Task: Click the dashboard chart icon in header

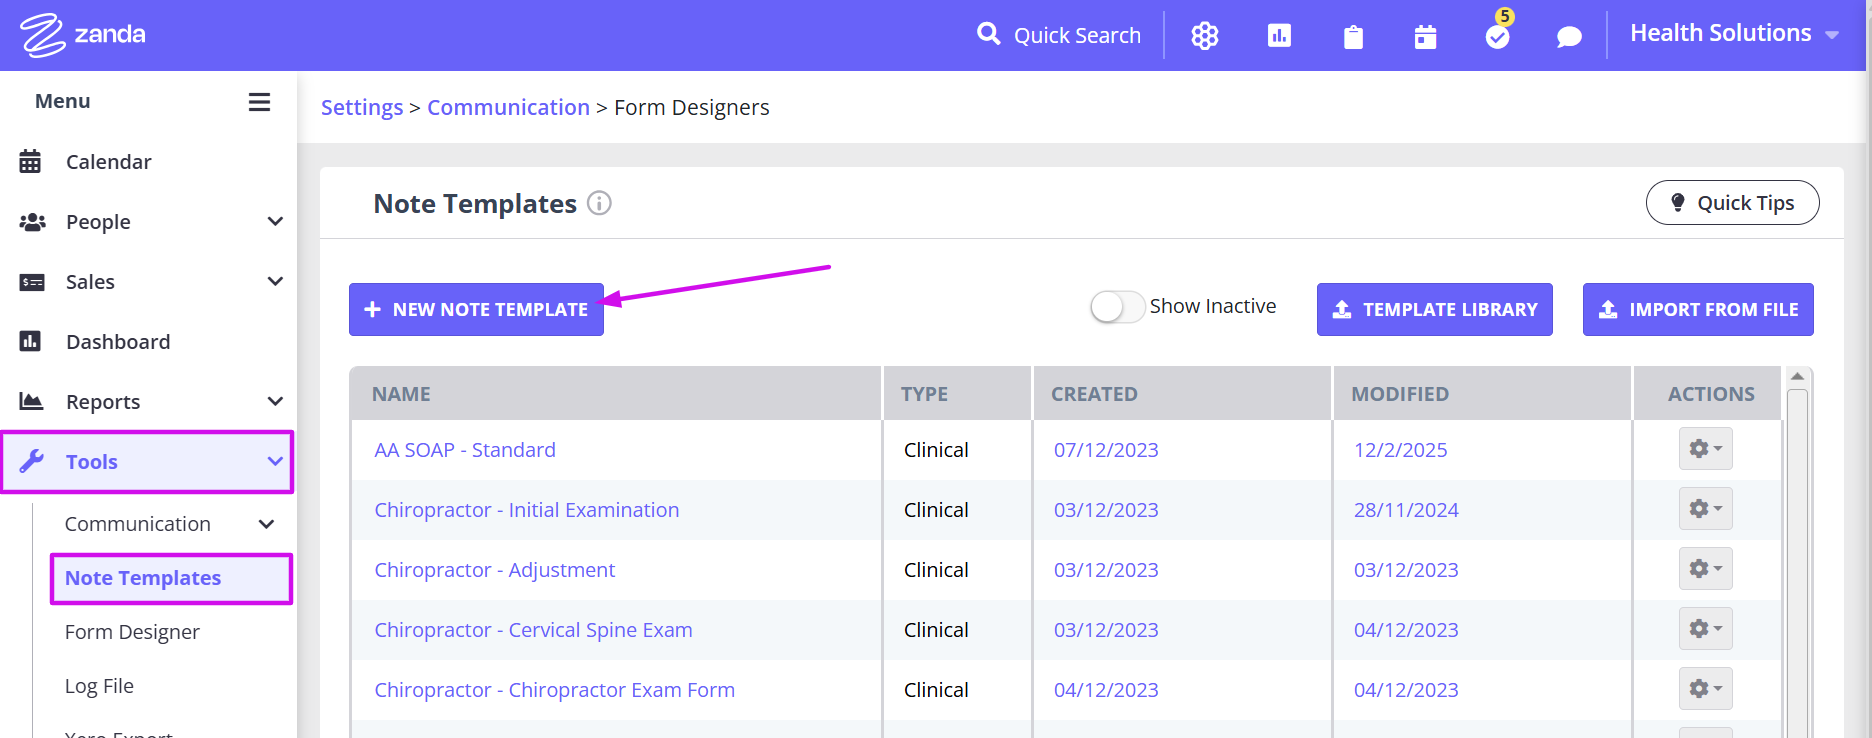Action: pos(1279,36)
